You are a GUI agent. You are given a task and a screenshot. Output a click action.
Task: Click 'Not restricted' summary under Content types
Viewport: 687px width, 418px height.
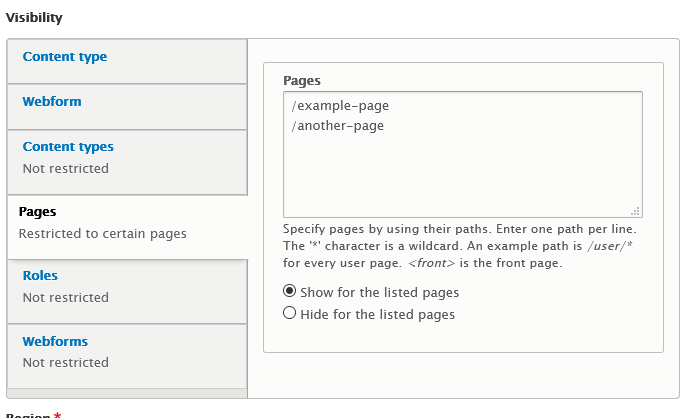pos(66,168)
